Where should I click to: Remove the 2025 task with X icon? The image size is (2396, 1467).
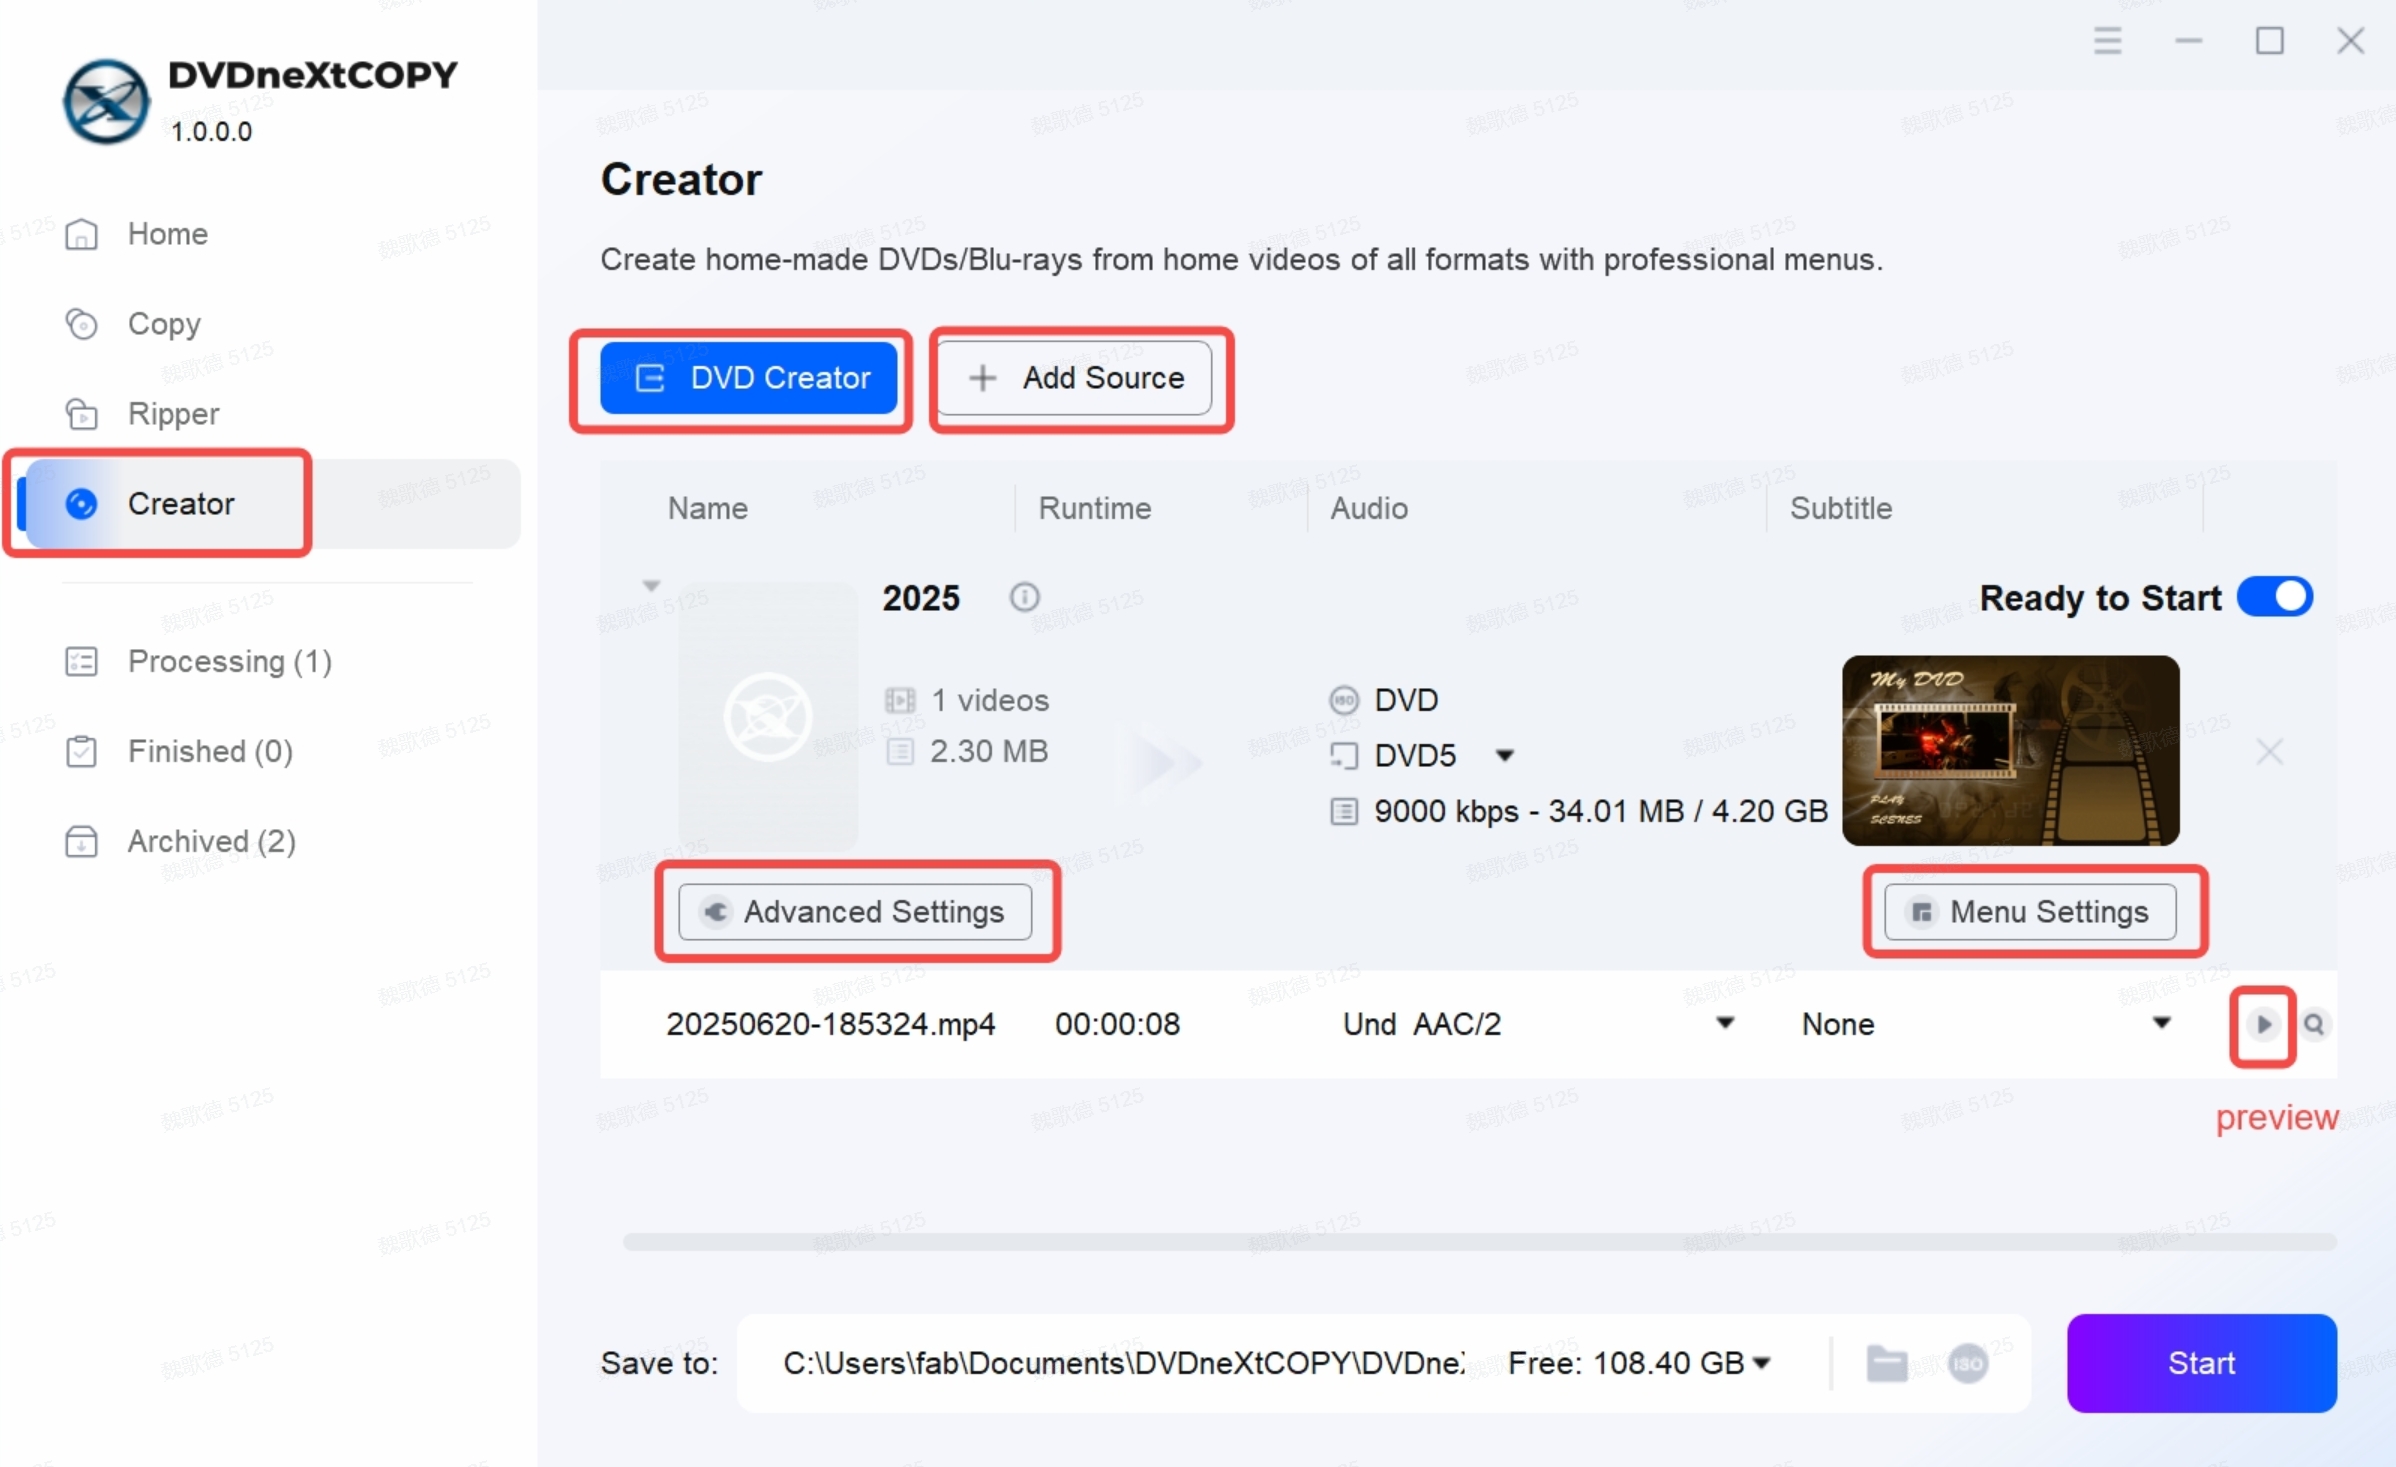pyautogui.click(x=2269, y=752)
